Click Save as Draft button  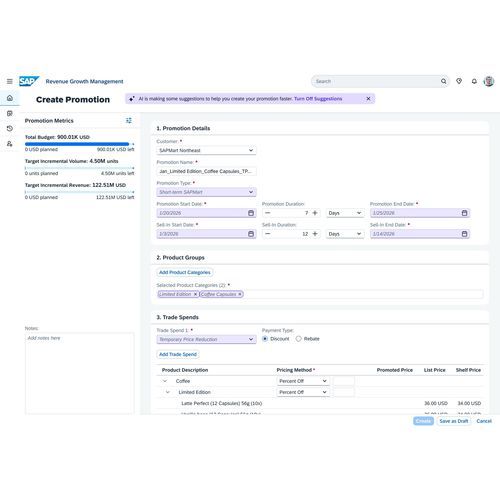pos(454,421)
